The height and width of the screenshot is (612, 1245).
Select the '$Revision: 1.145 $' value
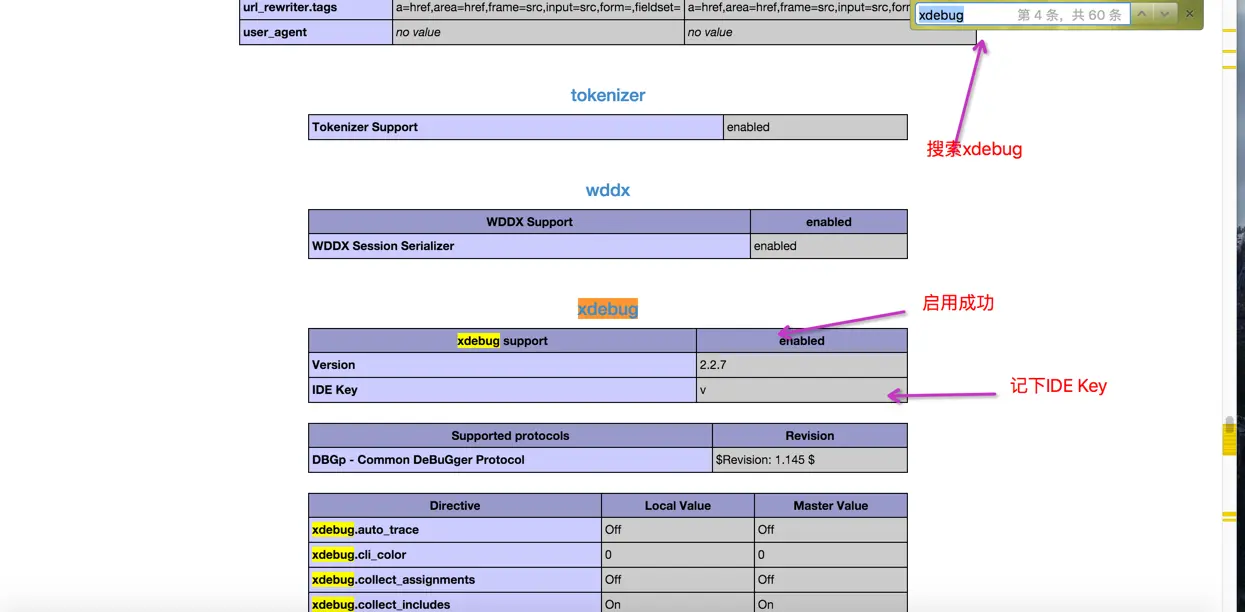[x=810, y=460]
